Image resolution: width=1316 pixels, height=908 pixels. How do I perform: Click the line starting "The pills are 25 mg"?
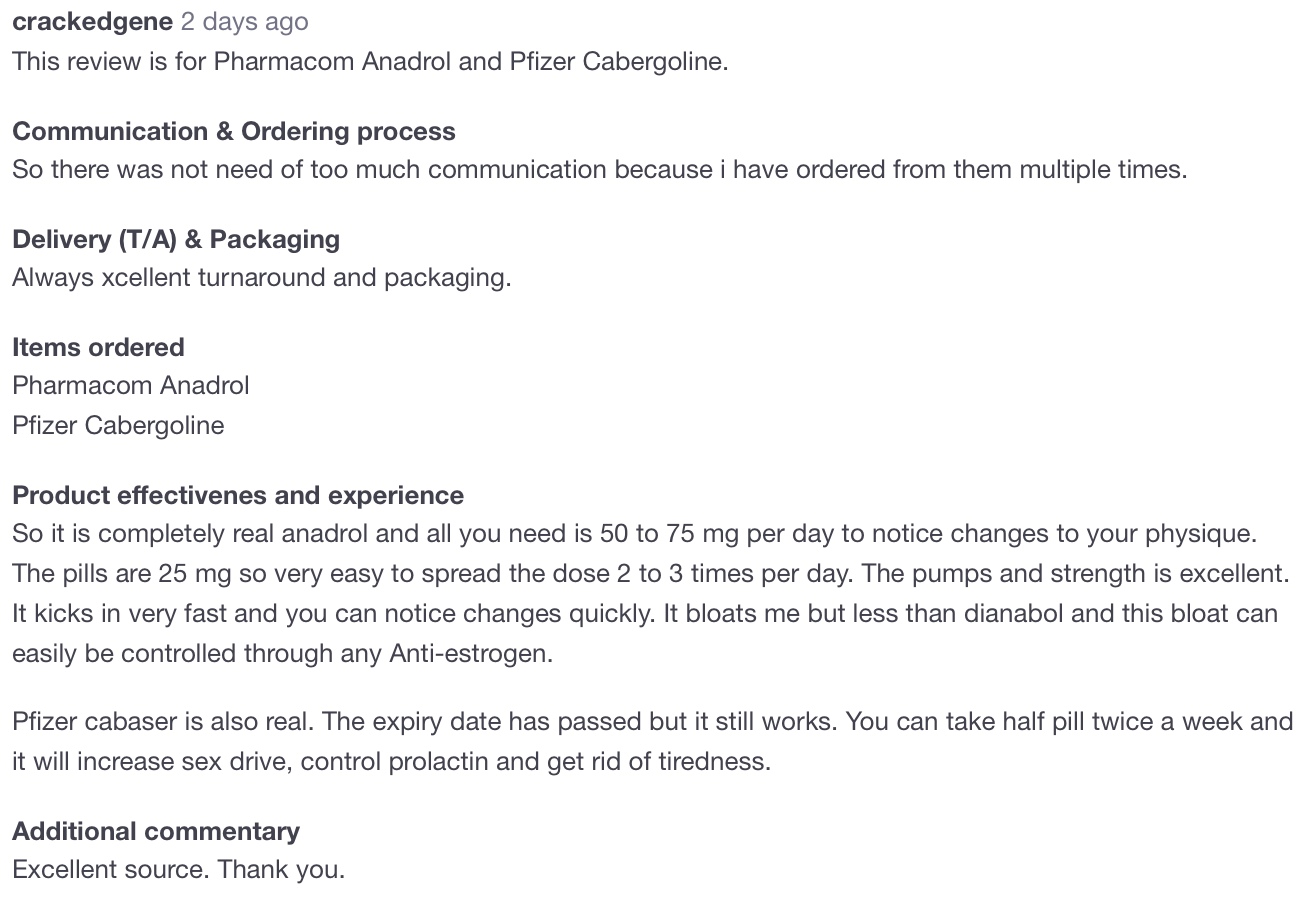[x=650, y=574]
